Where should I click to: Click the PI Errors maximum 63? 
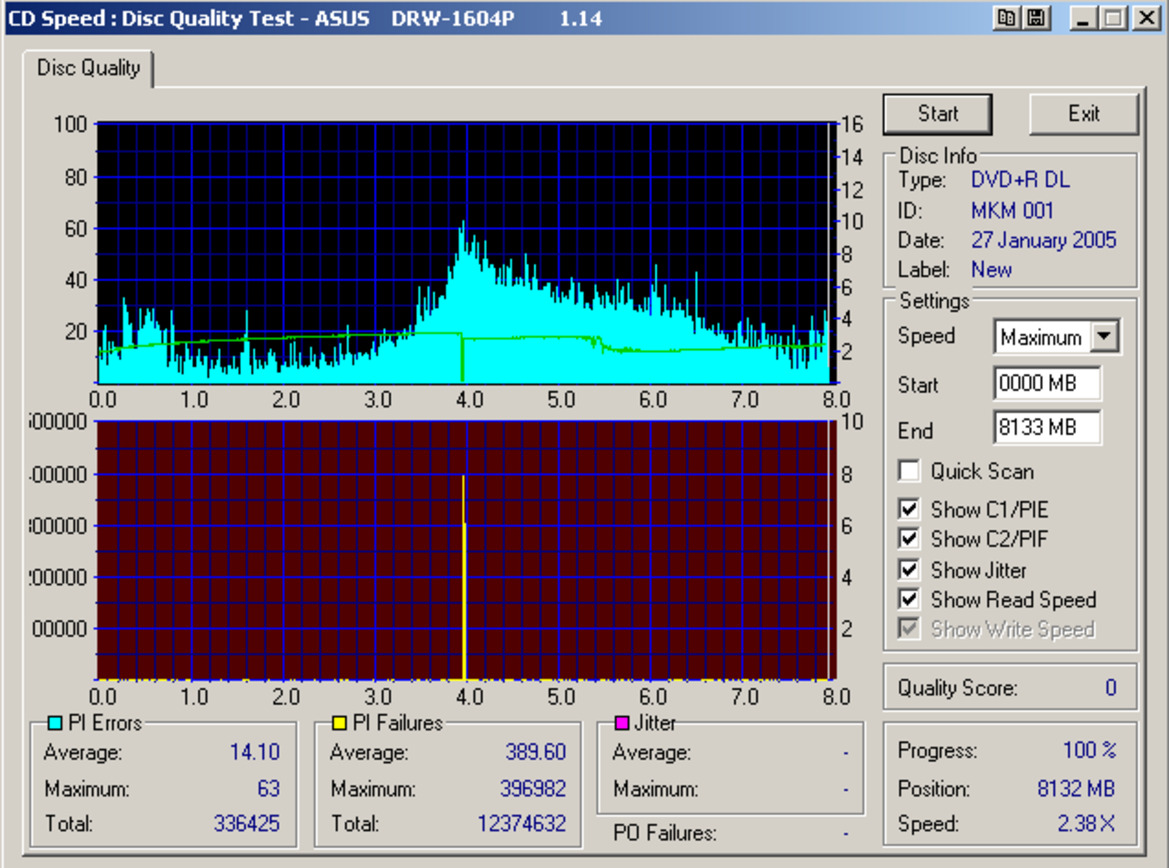tap(268, 788)
